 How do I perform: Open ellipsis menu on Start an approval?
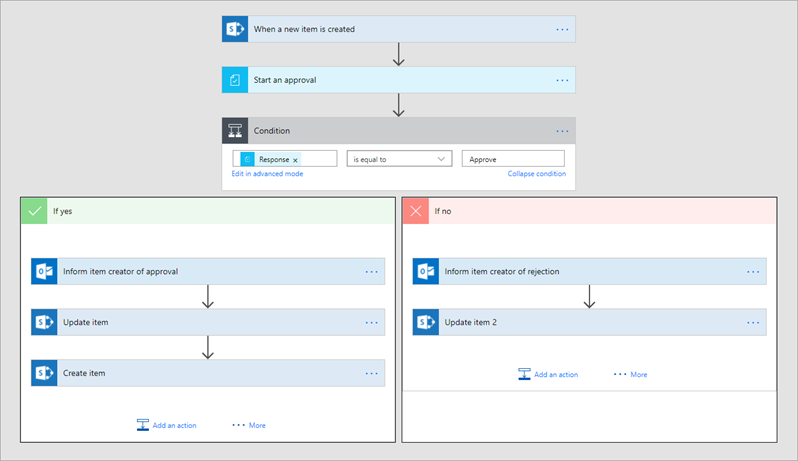562,80
